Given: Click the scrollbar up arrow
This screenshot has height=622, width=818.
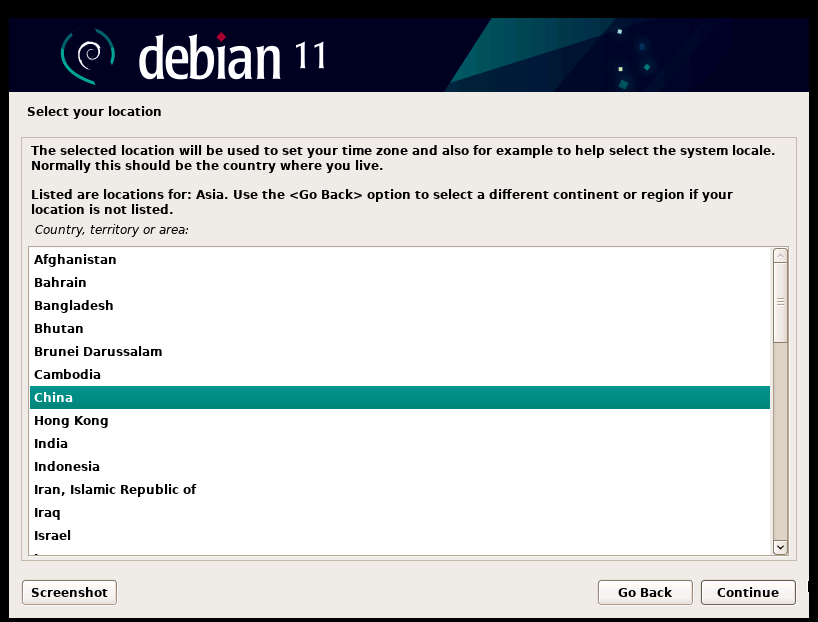Looking at the screenshot, I should click(x=780, y=256).
